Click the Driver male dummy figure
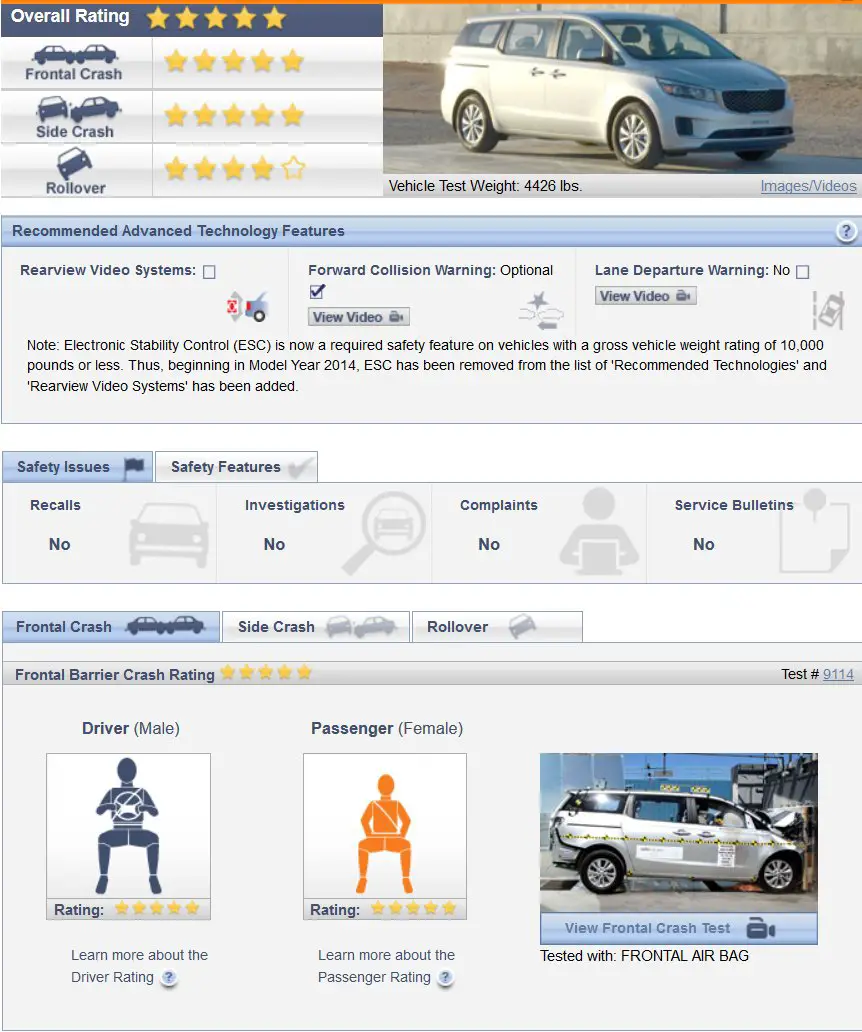The image size is (862, 1032). click(128, 825)
